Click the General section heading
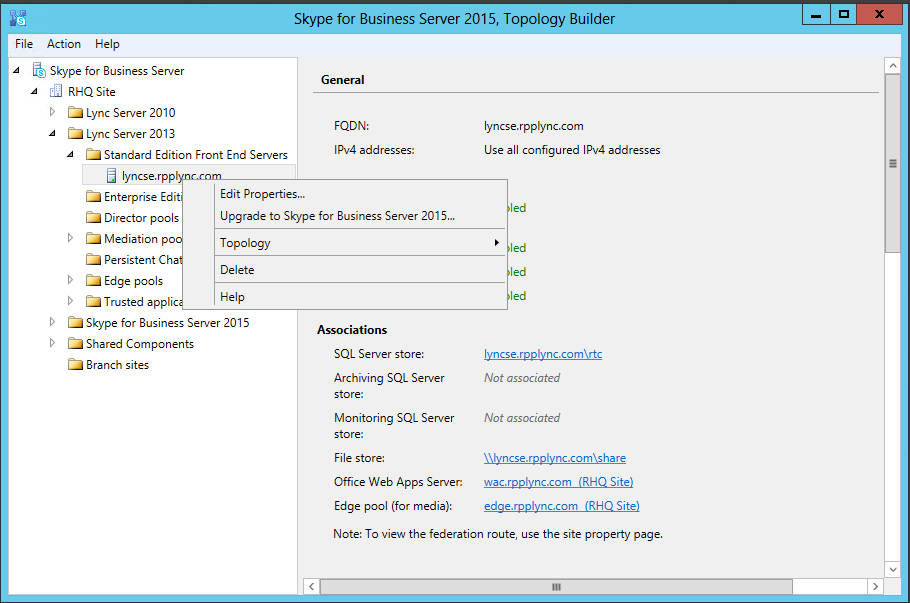Viewport: 910px width, 603px height. pyautogui.click(x=342, y=80)
